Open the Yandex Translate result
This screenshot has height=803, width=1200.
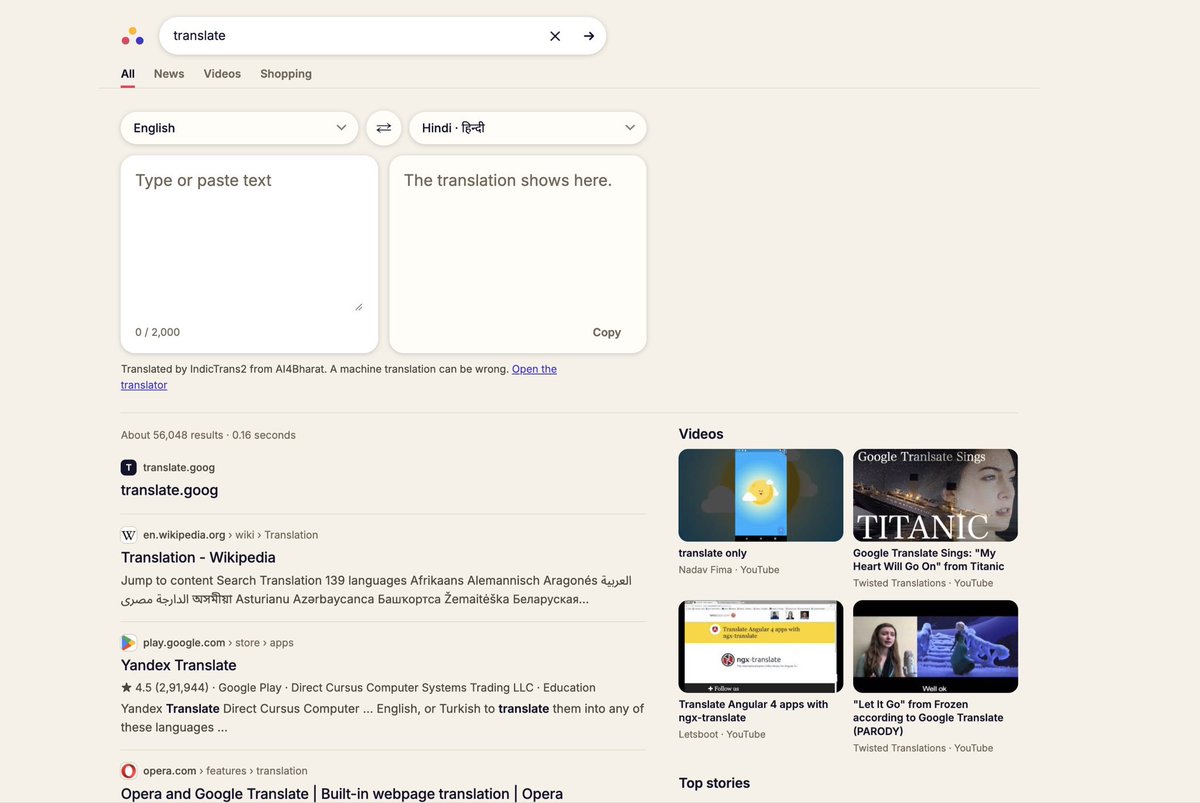point(179,665)
